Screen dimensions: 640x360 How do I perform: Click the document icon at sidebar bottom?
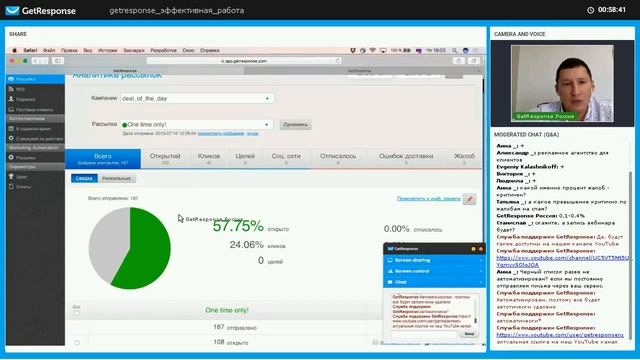pos(11,187)
